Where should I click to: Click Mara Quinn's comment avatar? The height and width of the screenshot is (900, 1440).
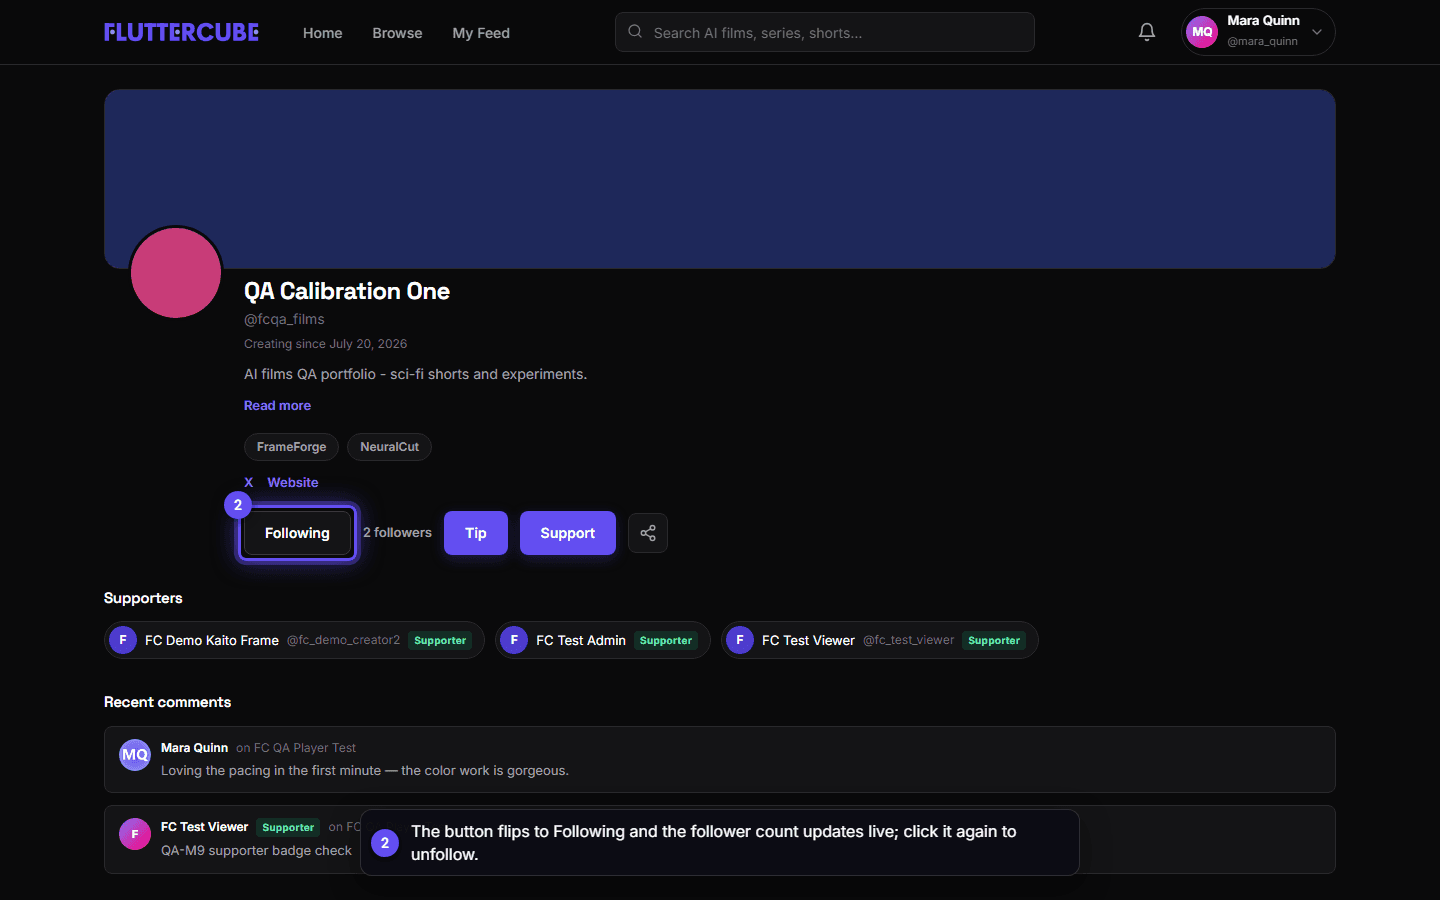[x=135, y=755]
